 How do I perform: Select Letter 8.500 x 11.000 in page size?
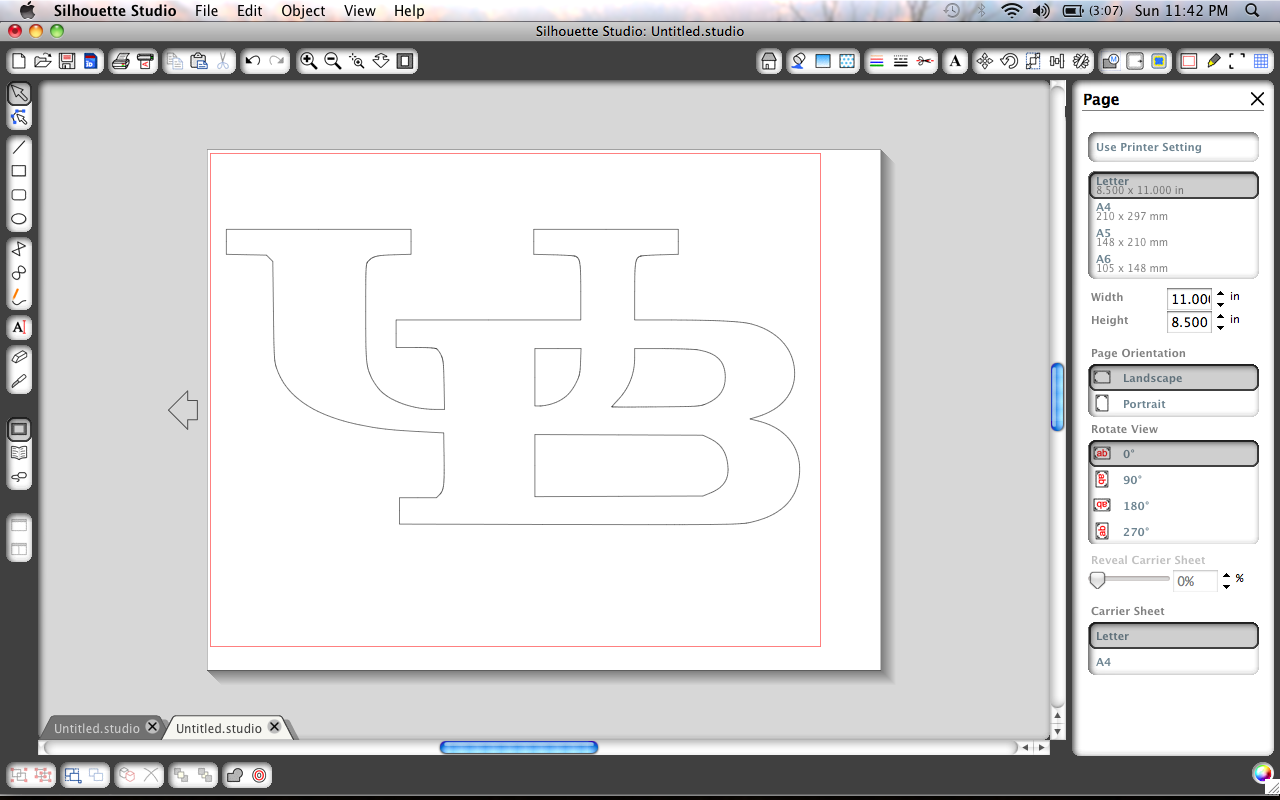pos(1173,185)
